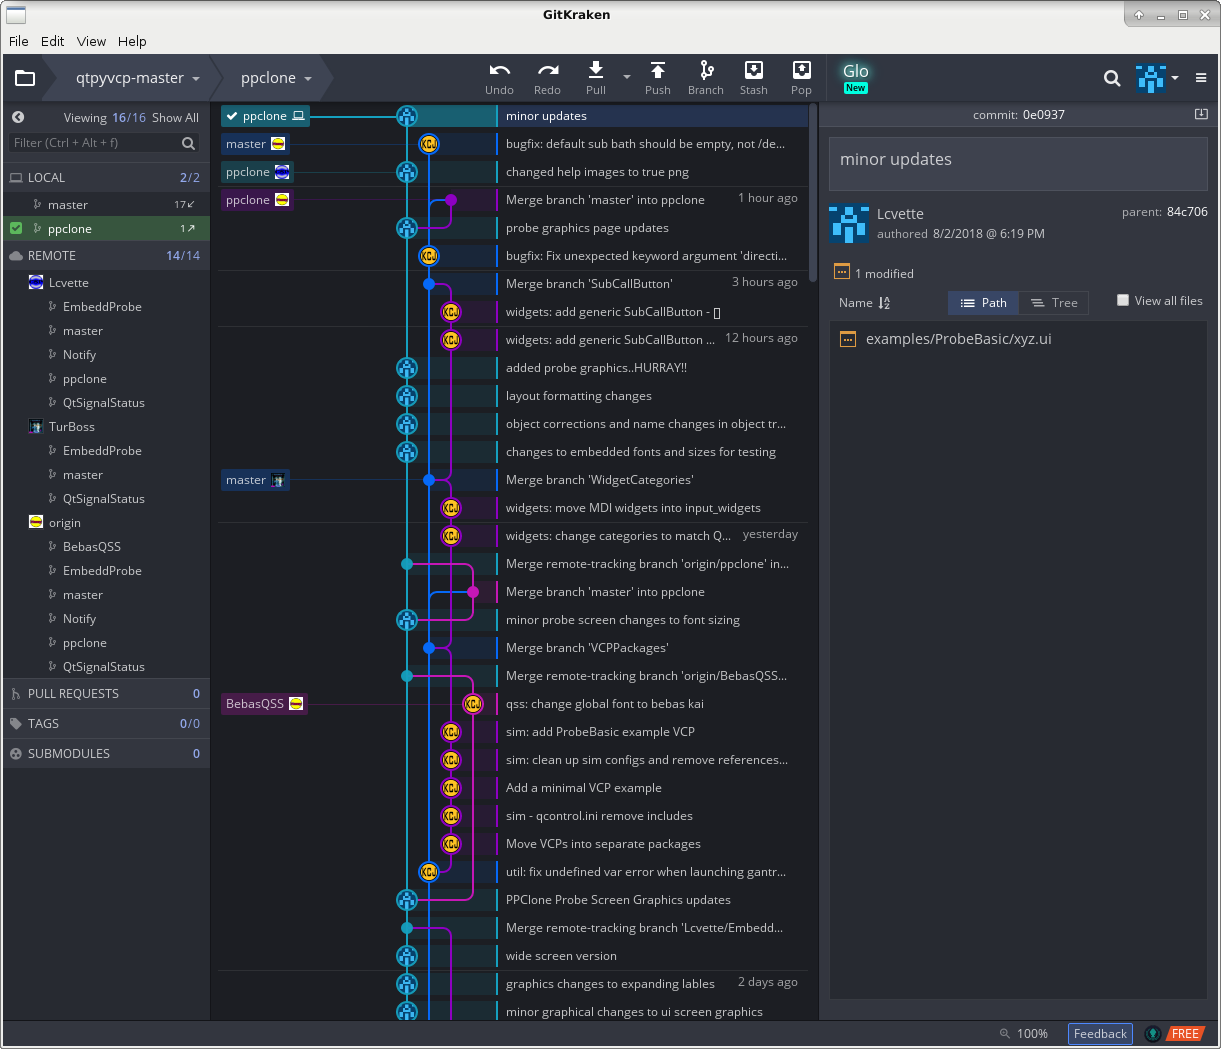Collapse the LOCAL section
The image size is (1221, 1049).
(105, 177)
